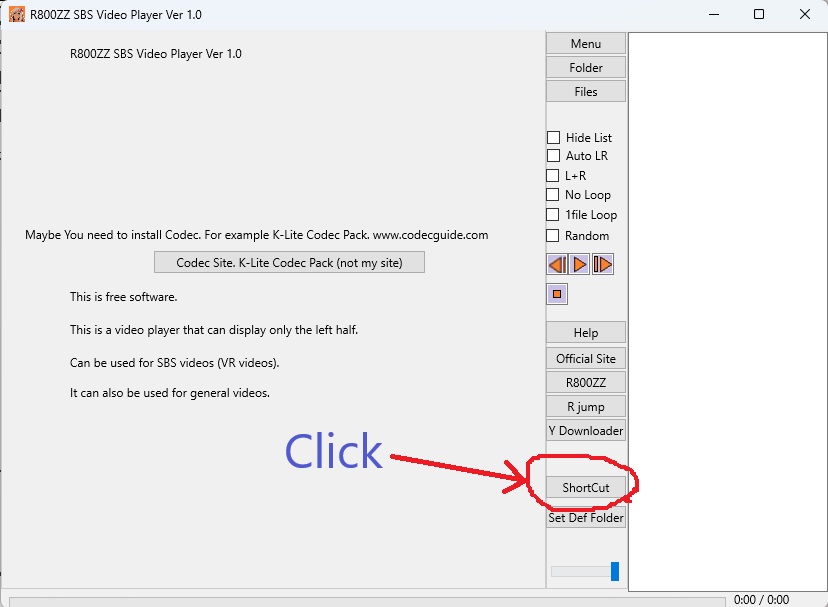Click the app icon in title bar

pos(17,14)
